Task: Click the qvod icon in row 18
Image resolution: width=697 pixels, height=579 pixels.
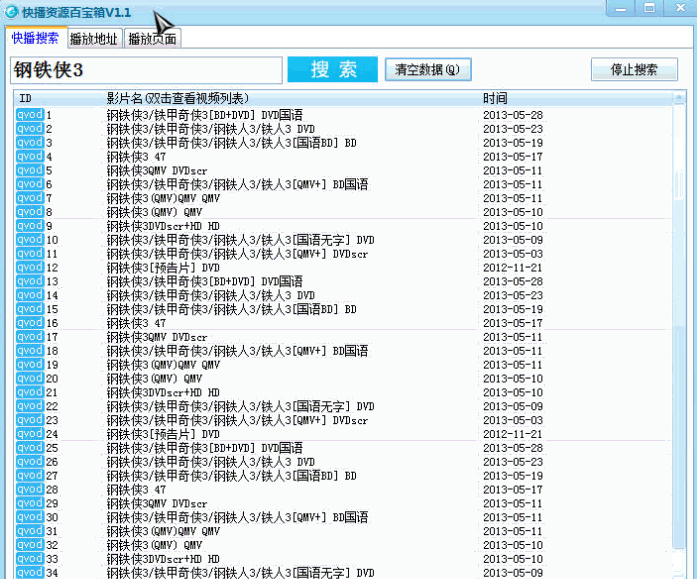Action: [x=30, y=350]
